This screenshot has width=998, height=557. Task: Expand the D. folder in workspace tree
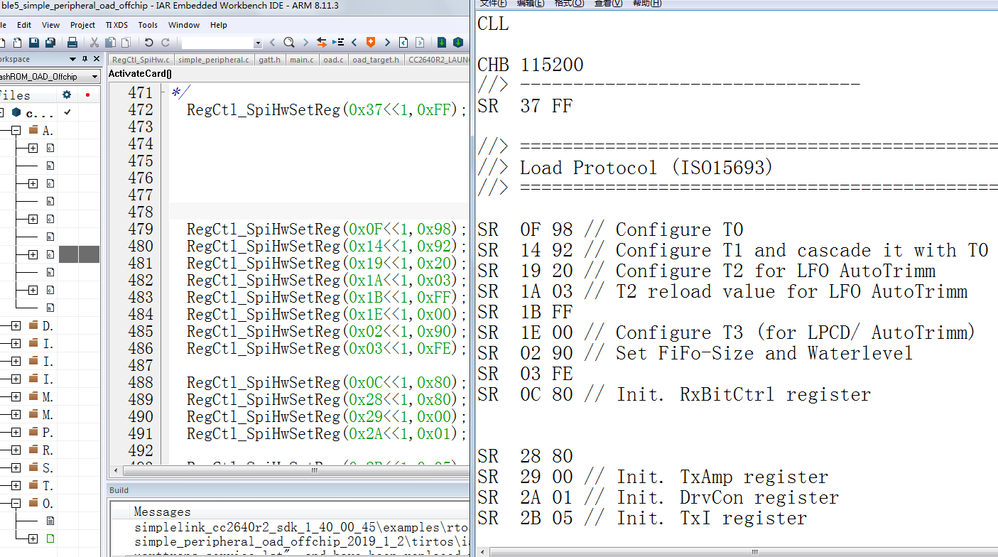click(x=16, y=326)
